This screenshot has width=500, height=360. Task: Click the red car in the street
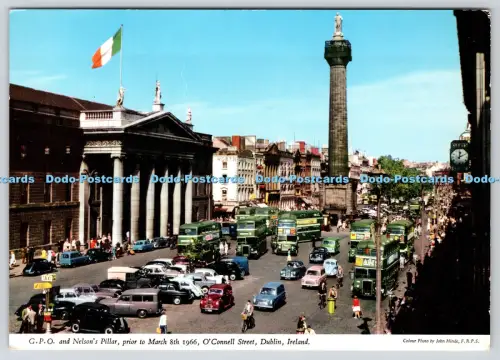click(217, 298)
